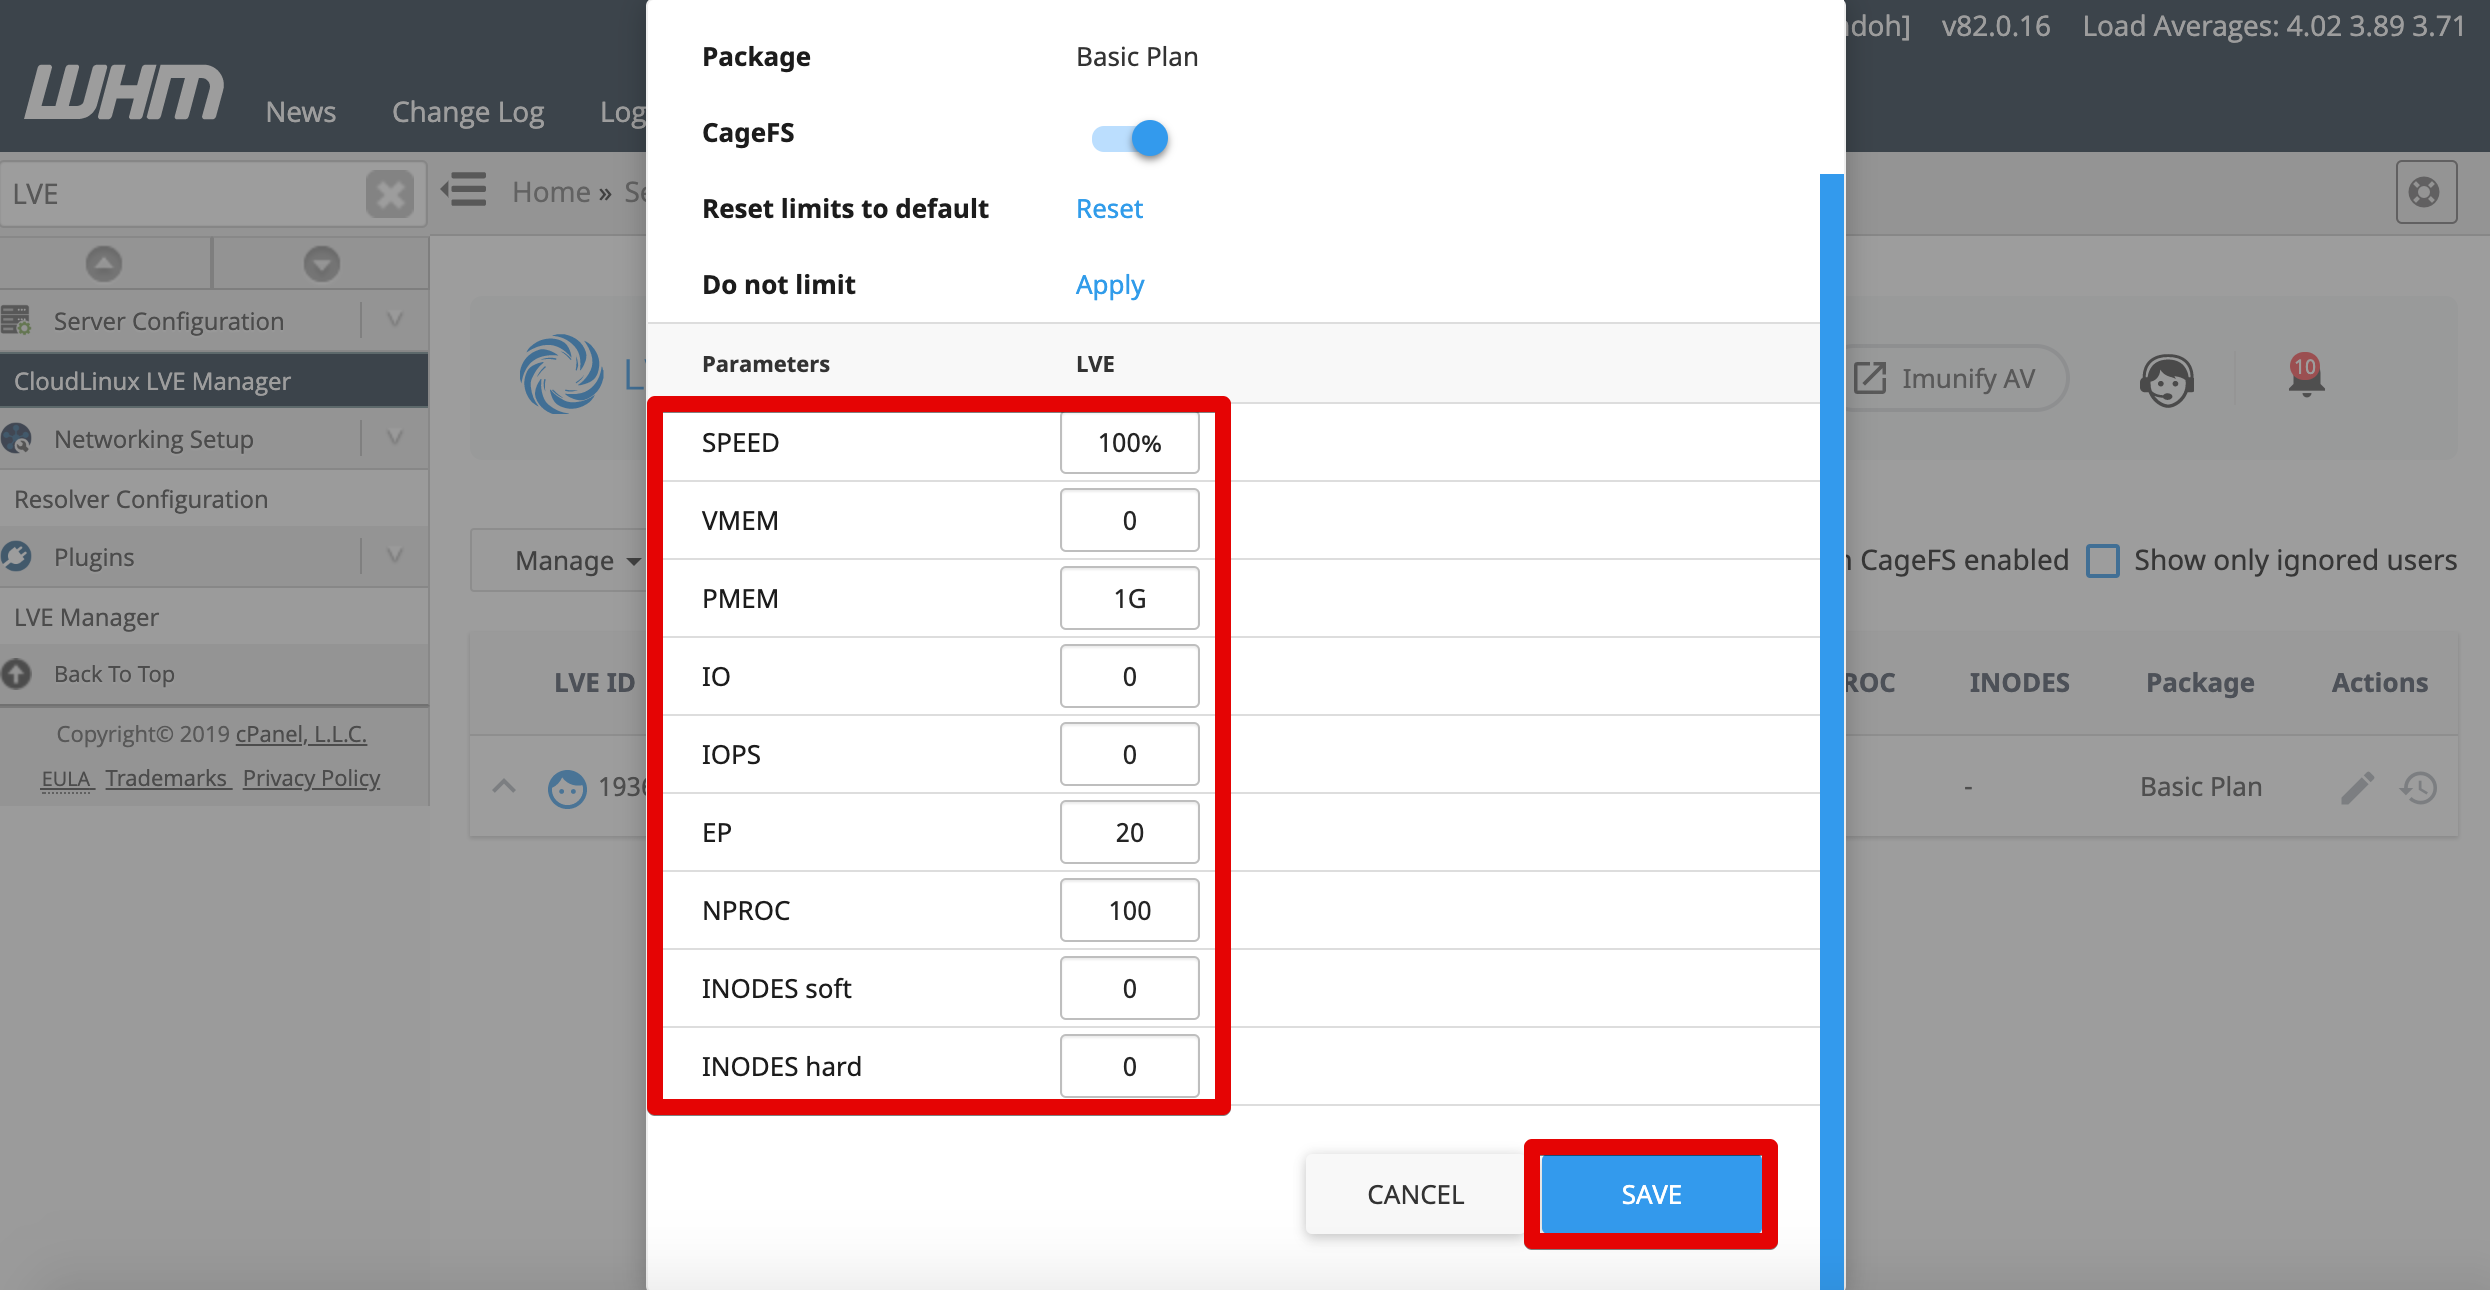Collapse the sidebar menu with hamburger icon

465,189
